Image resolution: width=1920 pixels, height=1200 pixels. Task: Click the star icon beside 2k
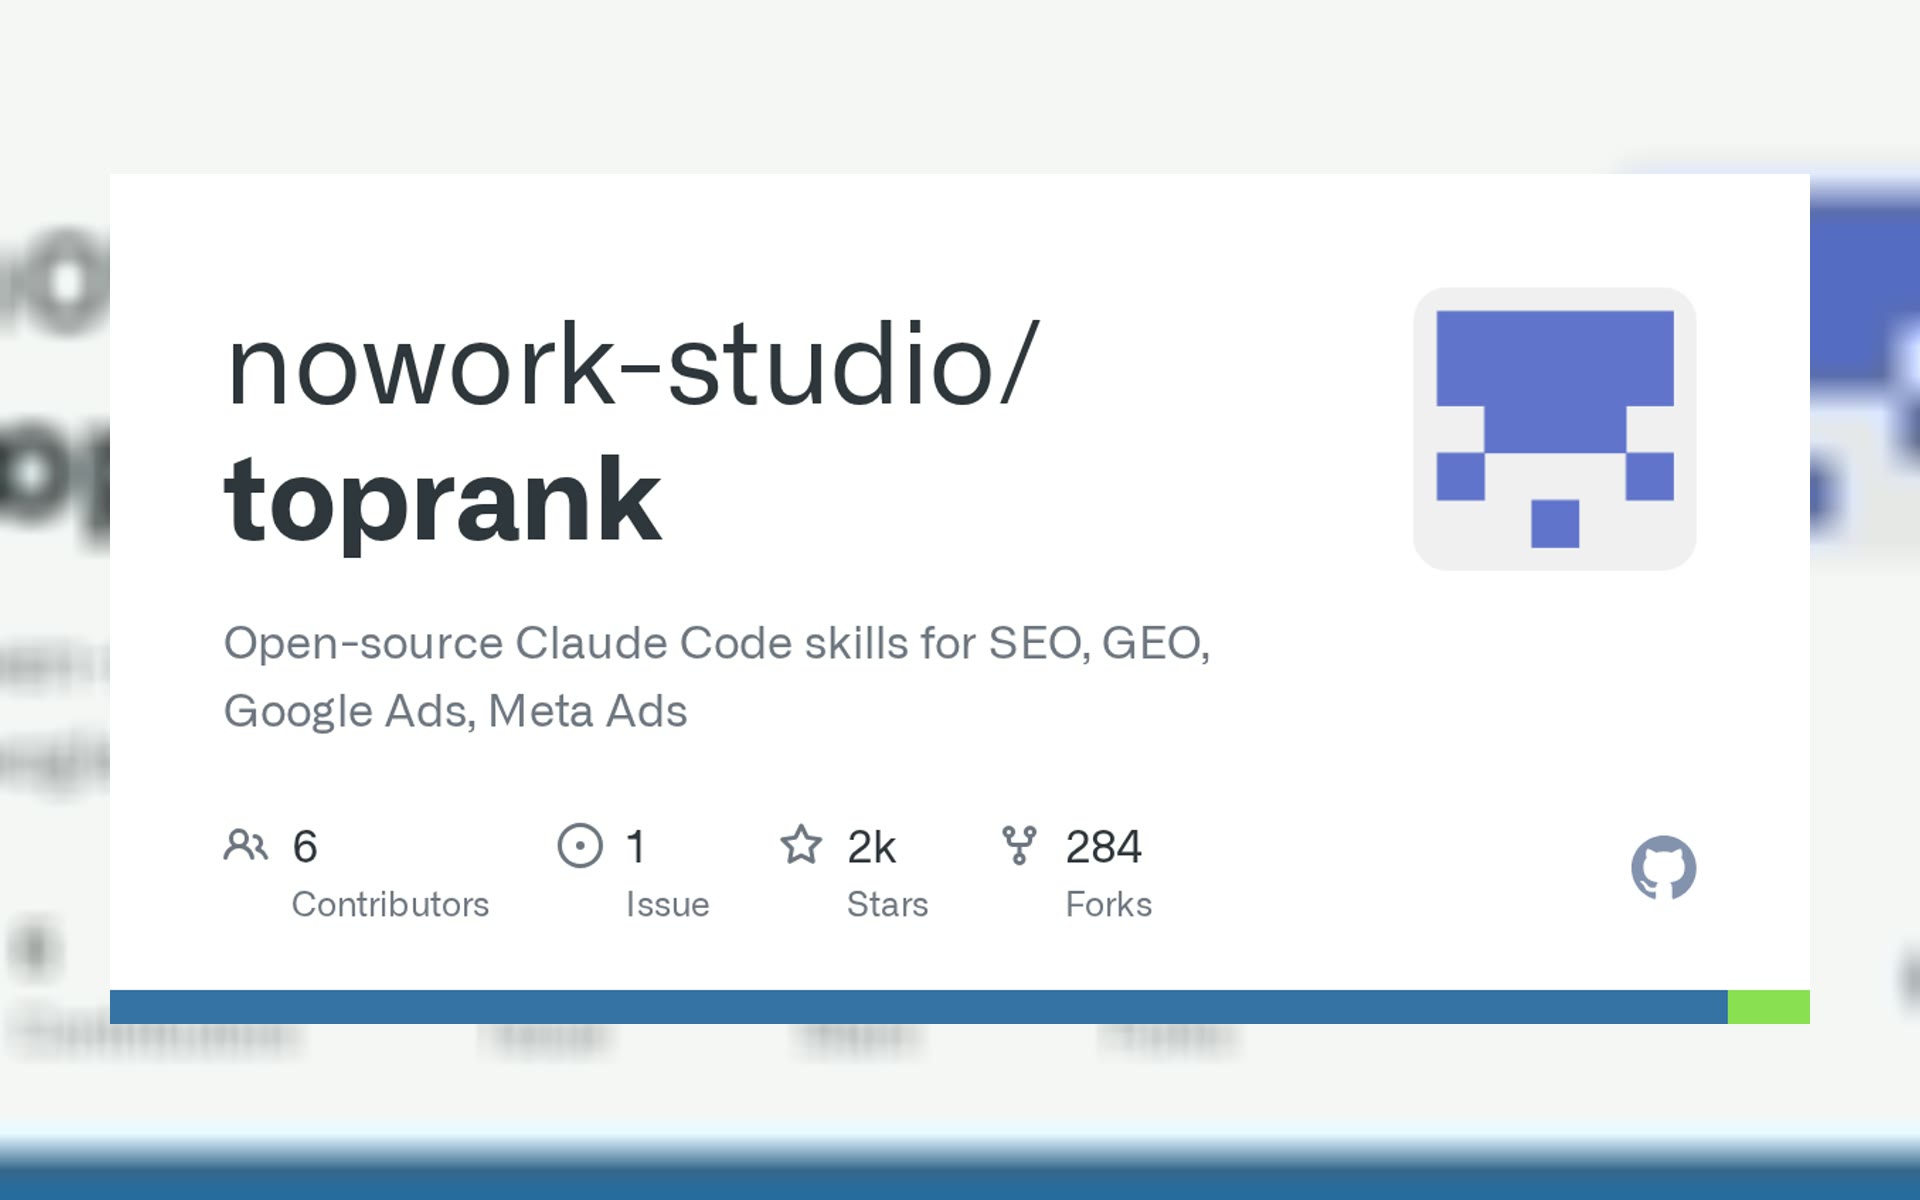(x=801, y=845)
